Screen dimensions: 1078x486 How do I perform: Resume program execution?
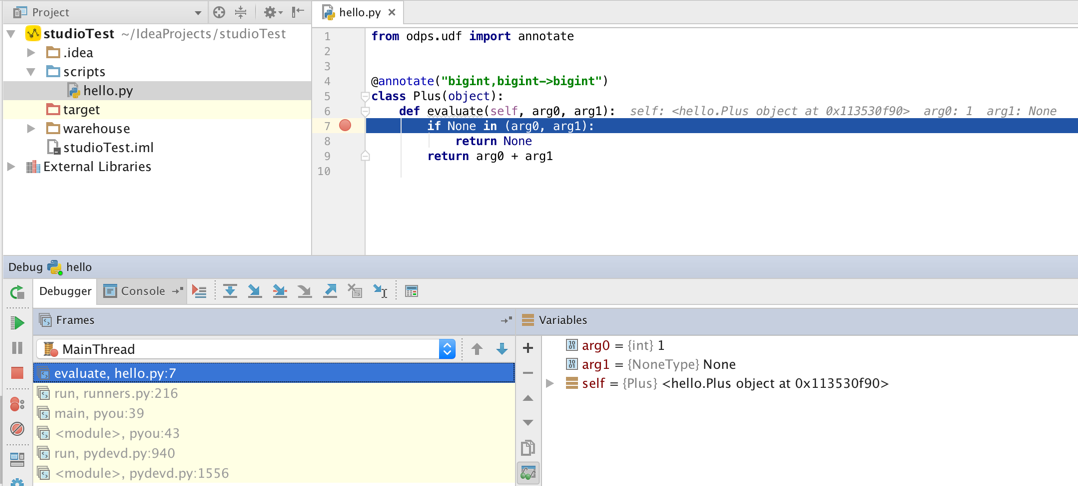tap(18, 322)
